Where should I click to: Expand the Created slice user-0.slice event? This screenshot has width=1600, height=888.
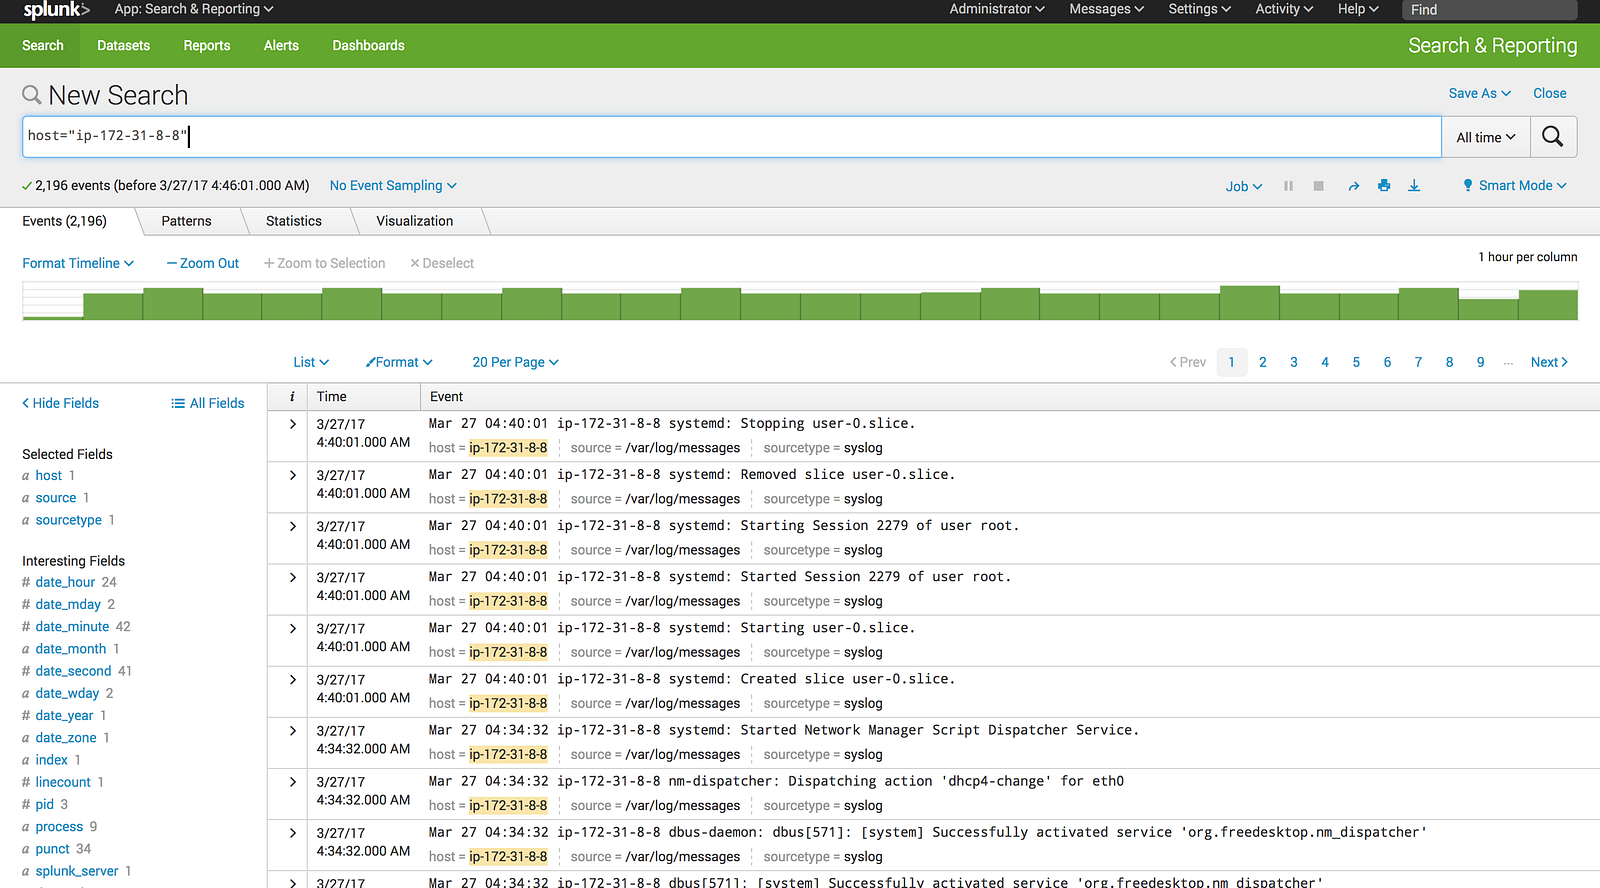(x=293, y=679)
